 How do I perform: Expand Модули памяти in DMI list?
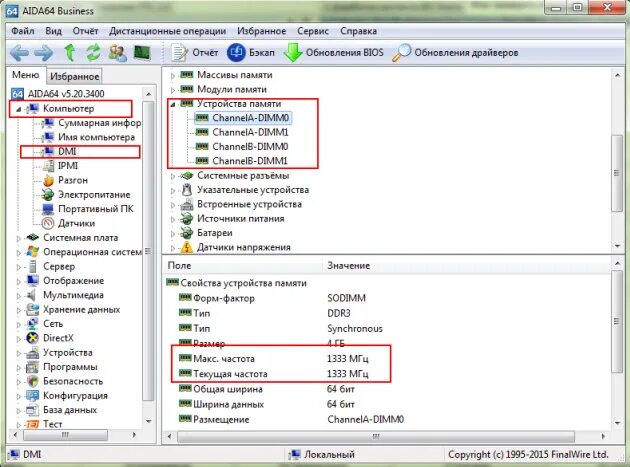tap(173, 90)
